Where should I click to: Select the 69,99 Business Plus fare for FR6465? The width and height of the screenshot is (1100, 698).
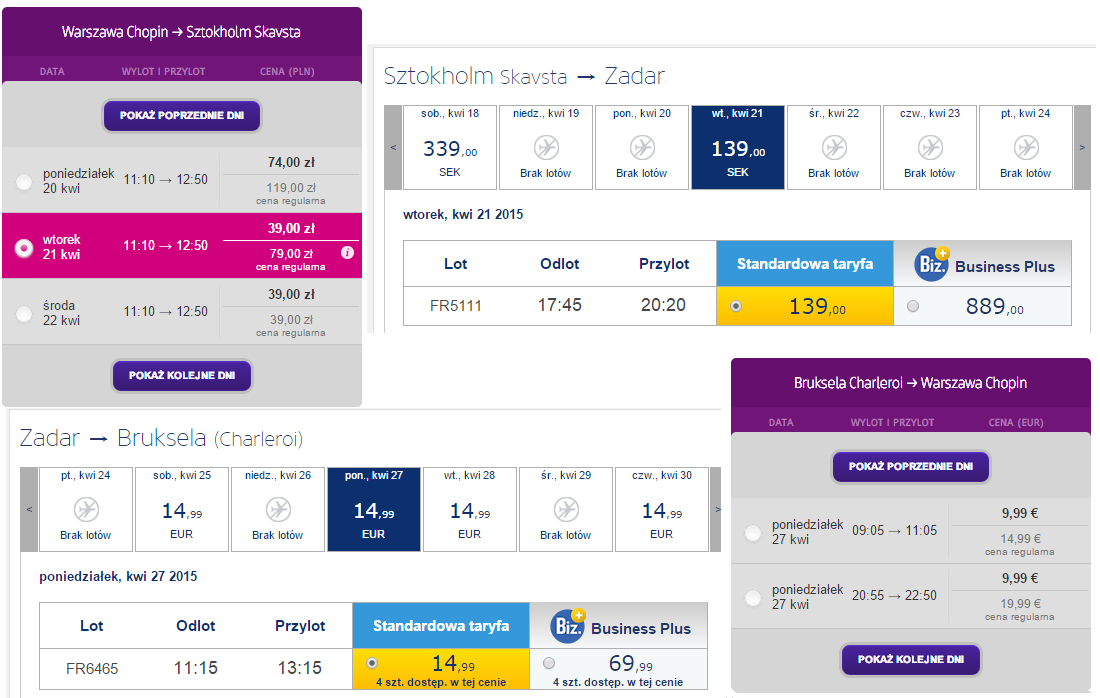click(549, 663)
